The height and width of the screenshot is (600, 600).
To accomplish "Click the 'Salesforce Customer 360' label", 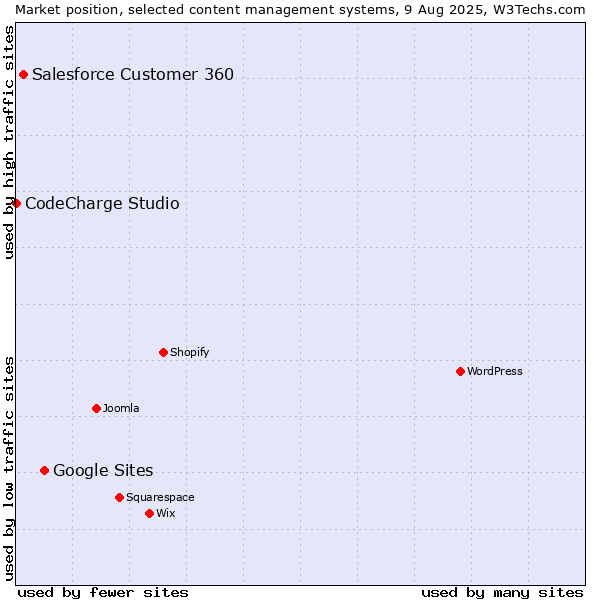I will [133, 74].
